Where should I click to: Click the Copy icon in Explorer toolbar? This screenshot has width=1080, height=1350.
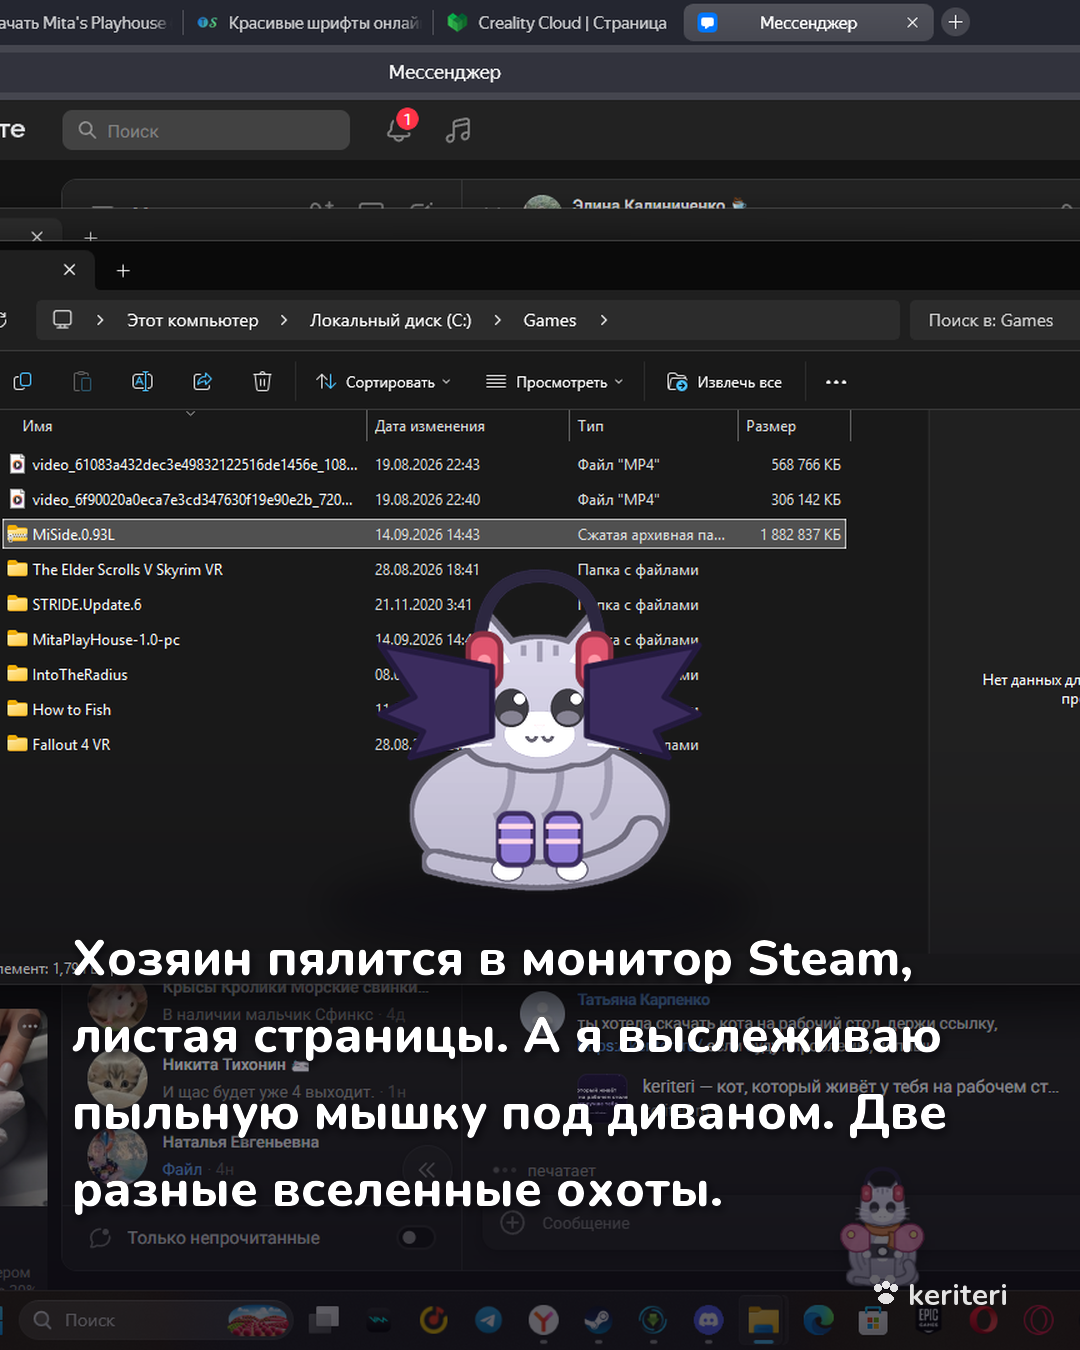(22, 381)
